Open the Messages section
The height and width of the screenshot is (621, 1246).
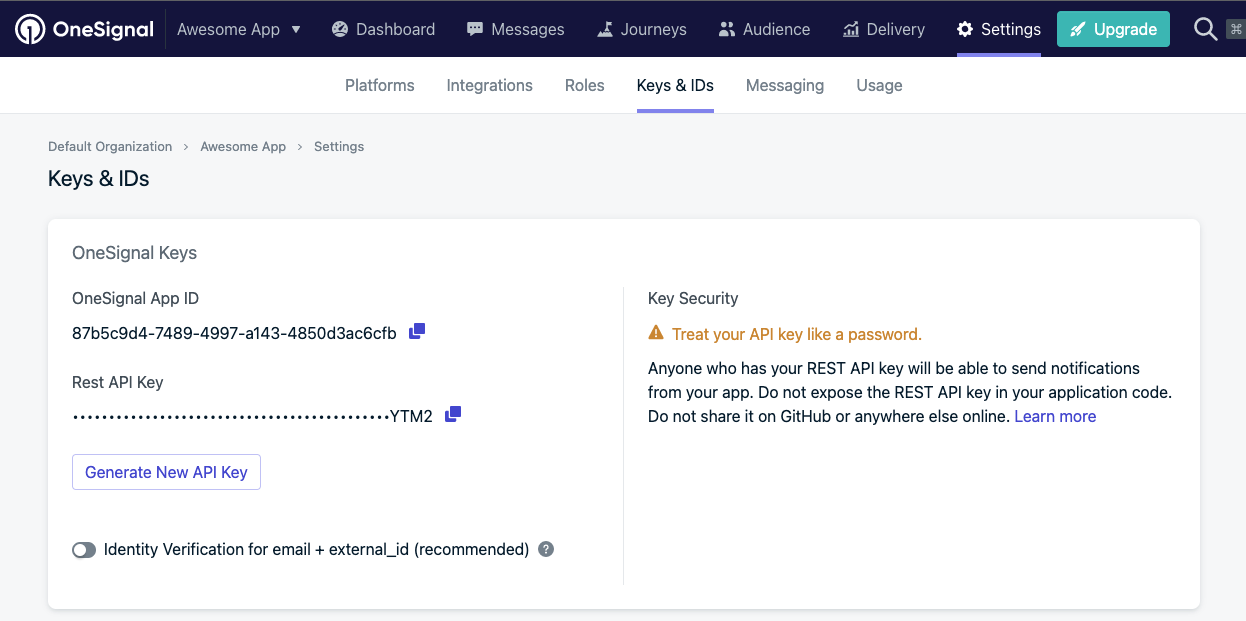[x=515, y=29]
